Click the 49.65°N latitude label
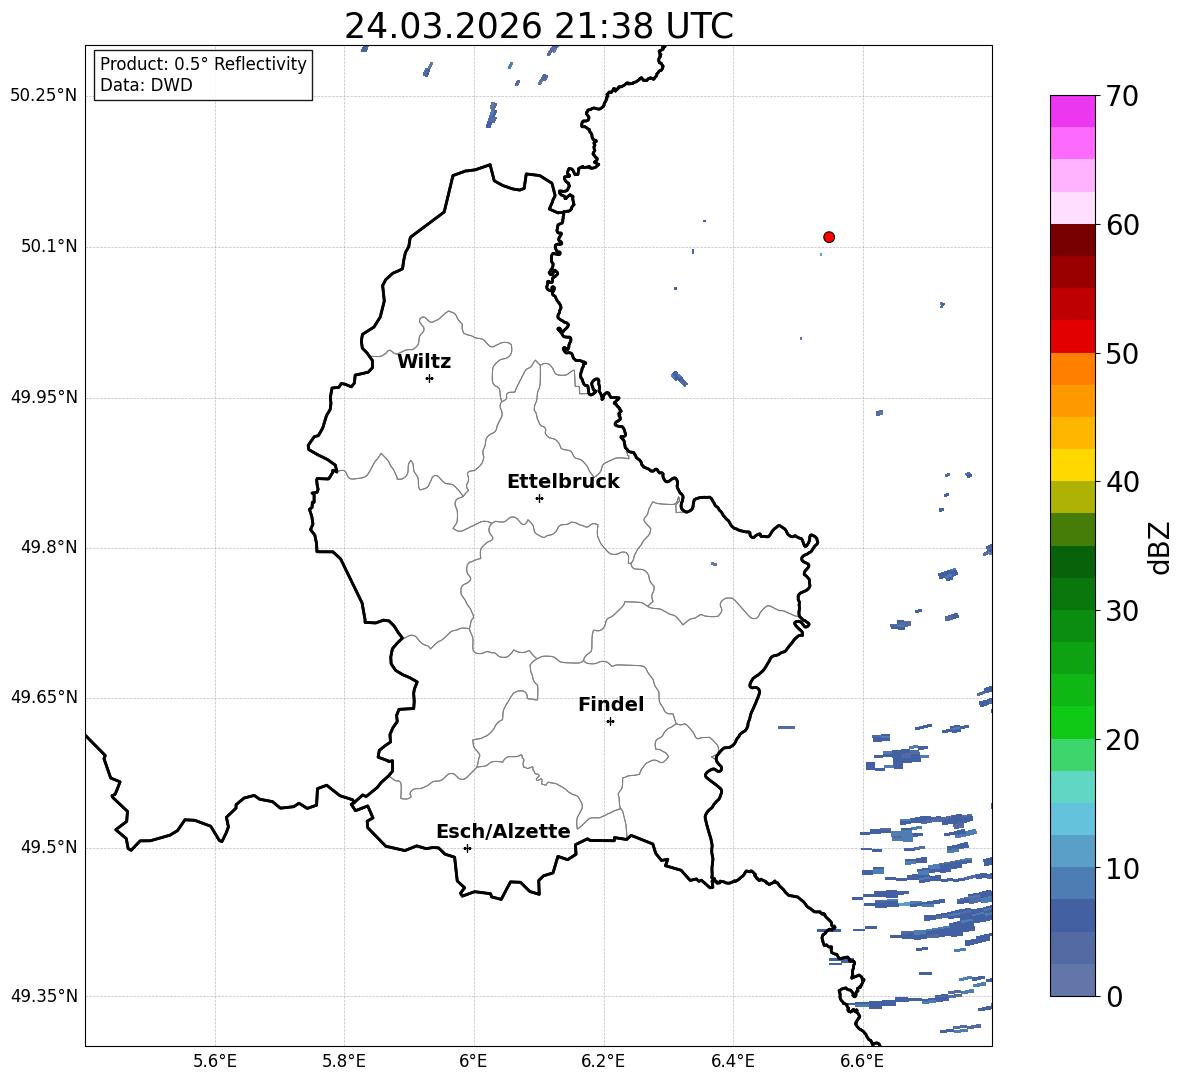Screen dimensions: 1184x1081 [x=44, y=697]
